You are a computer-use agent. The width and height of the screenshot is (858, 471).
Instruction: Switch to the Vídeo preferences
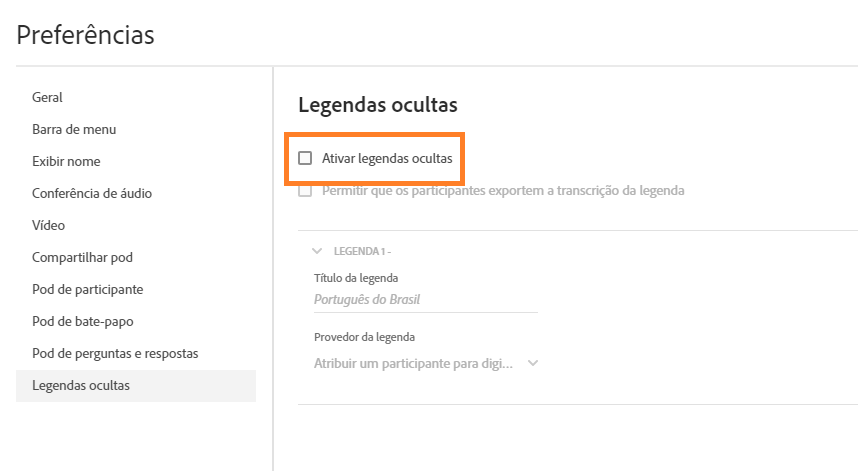[x=49, y=226]
